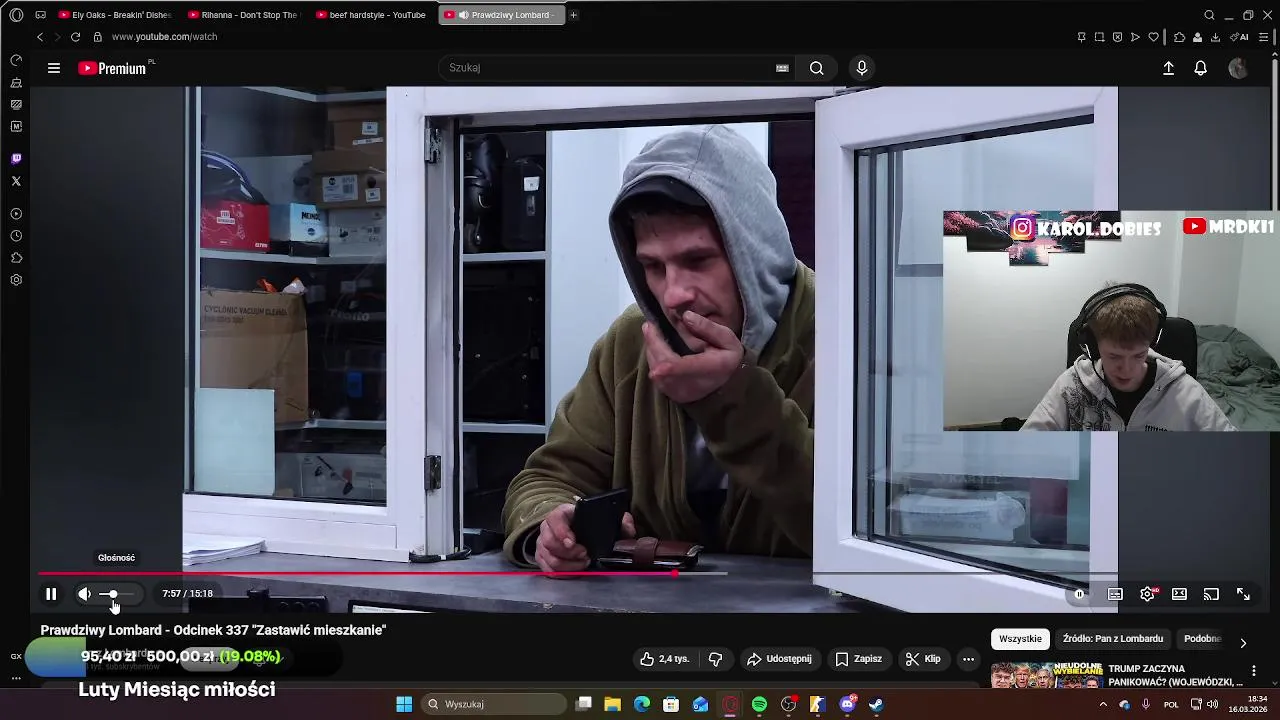
Task: Open the browser downloads icon
Action: click(x=1215, y=37)
